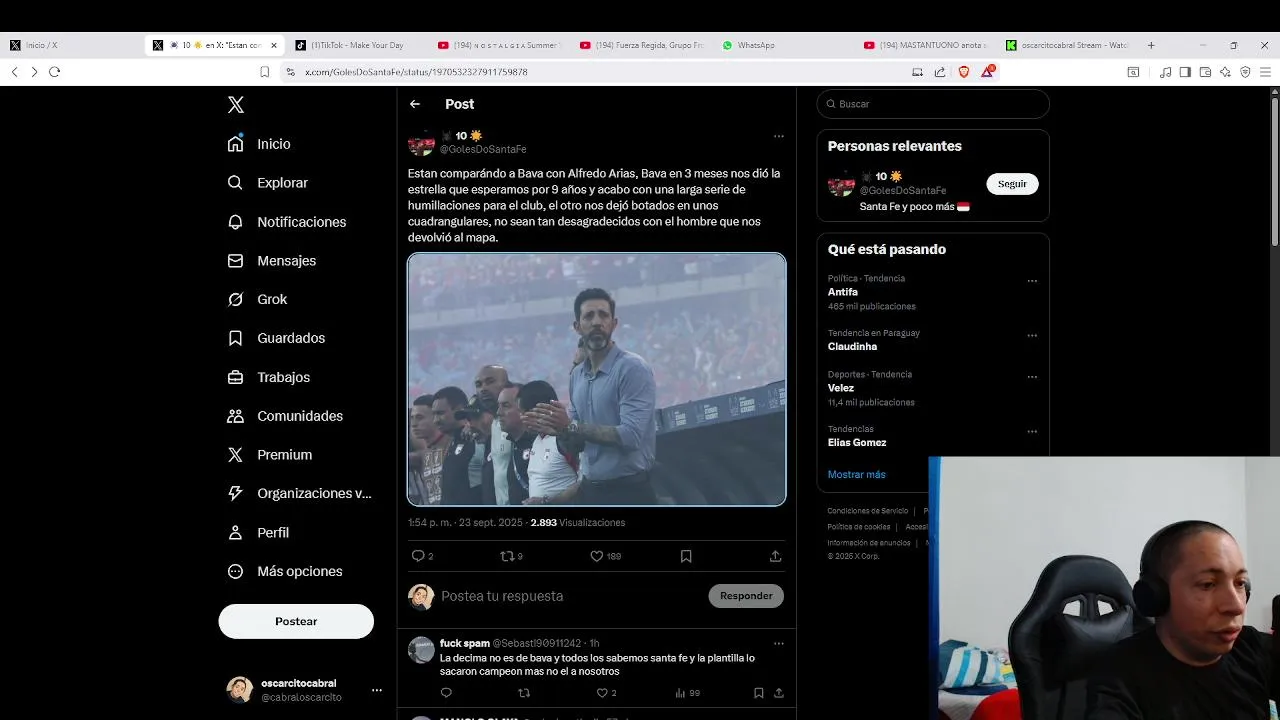The height and width of the screenshot is (720, 1280).
Task: Open Velez trend options dots
Action: click(x=1032, y=377)
